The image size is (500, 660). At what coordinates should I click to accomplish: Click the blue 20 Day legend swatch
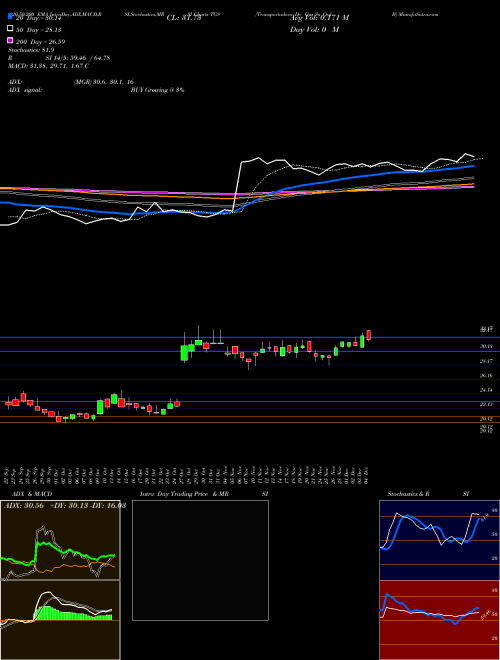coord(11,17)
